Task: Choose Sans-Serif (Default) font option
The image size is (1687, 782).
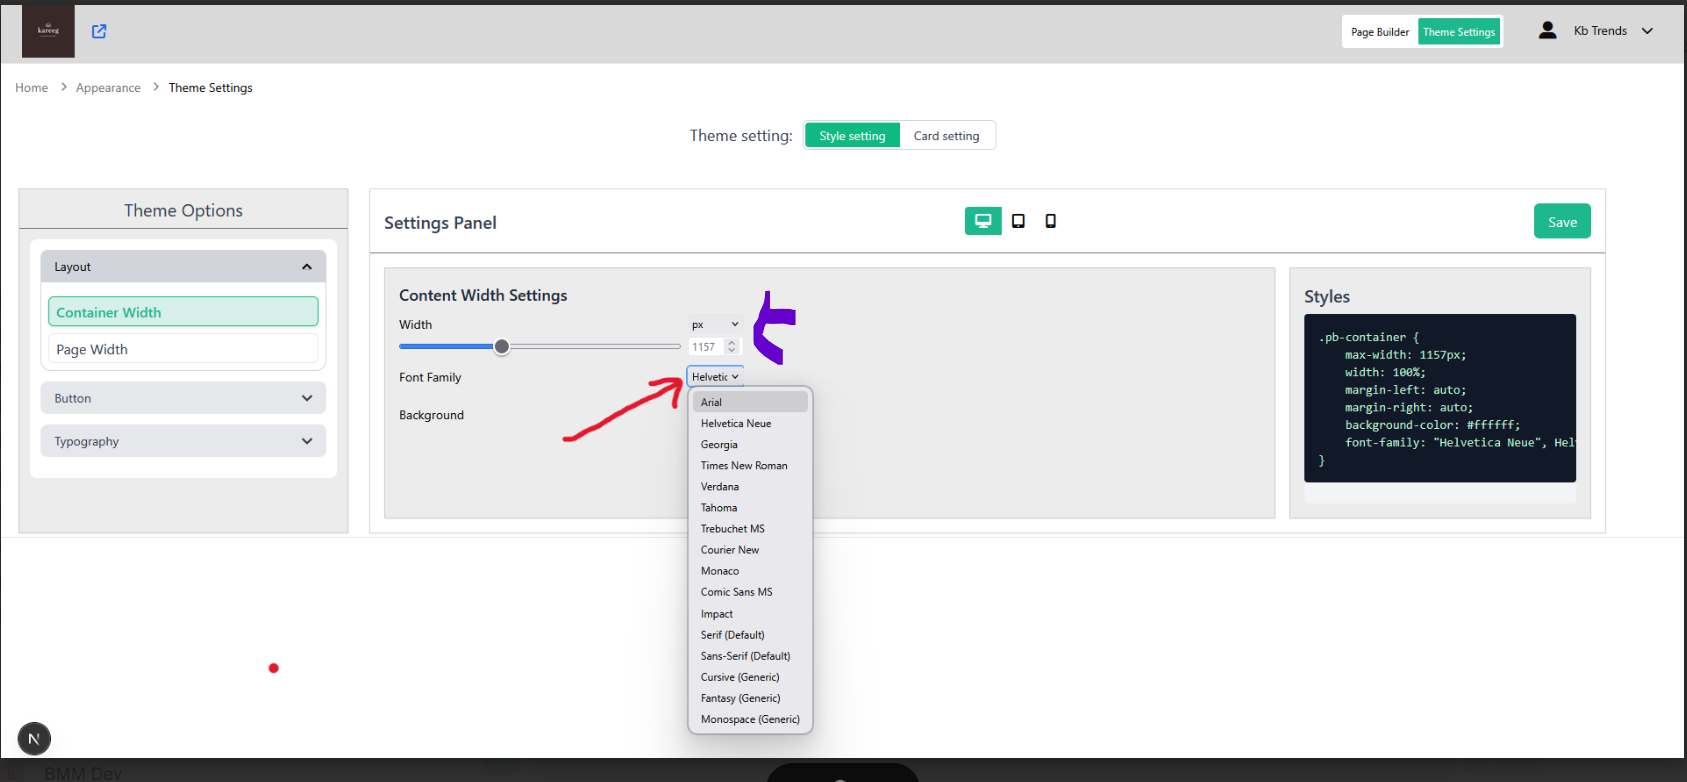Action: 750,656
